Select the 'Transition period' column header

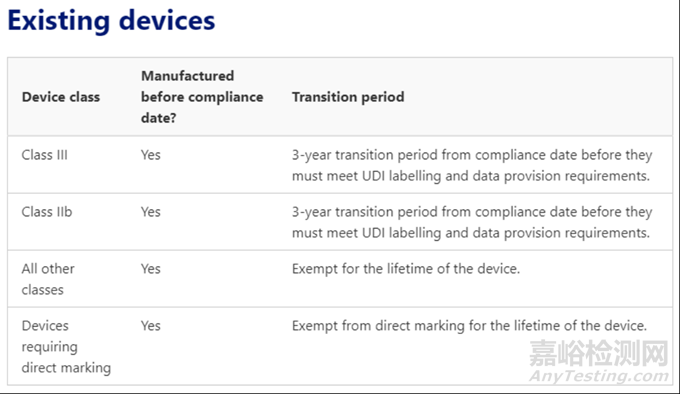point(348,97)
